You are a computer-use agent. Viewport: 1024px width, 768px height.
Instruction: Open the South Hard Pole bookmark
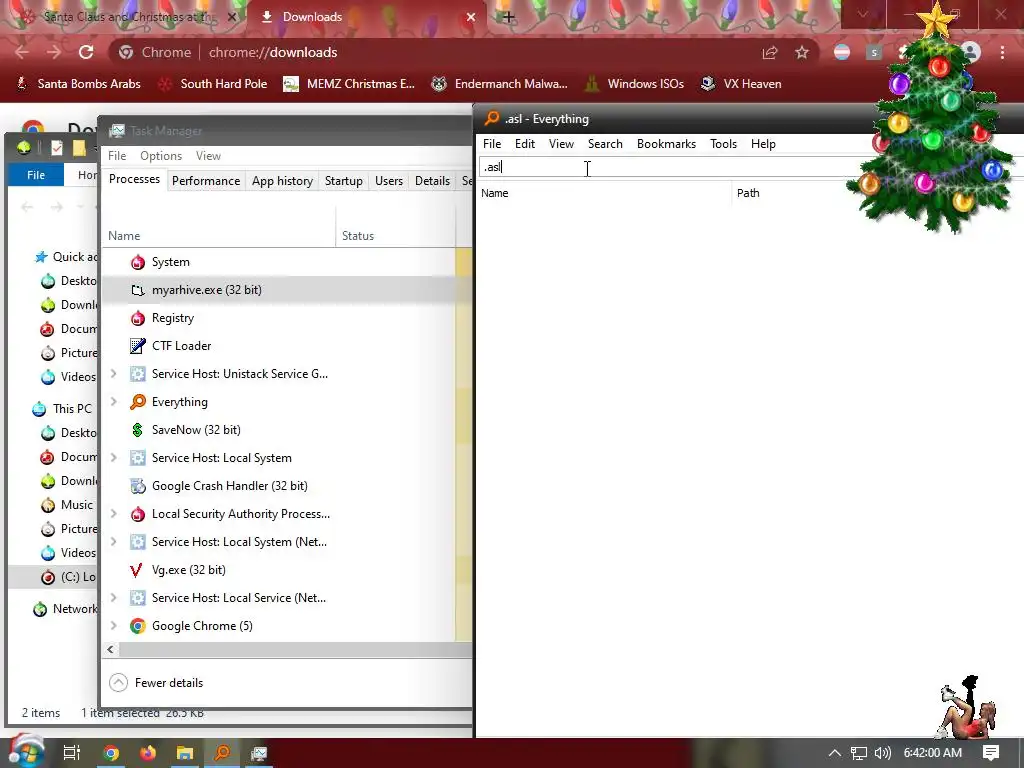(213, 84)
